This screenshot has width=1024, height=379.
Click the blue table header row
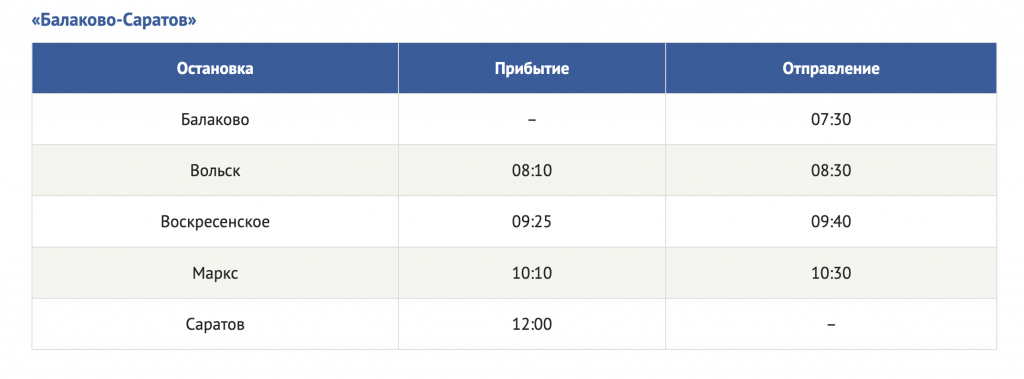514,69
